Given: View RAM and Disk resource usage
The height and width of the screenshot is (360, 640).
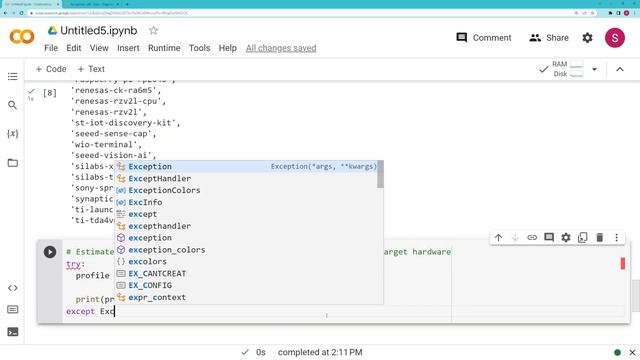Looking at the screenshot, I should tap(568, 69).
